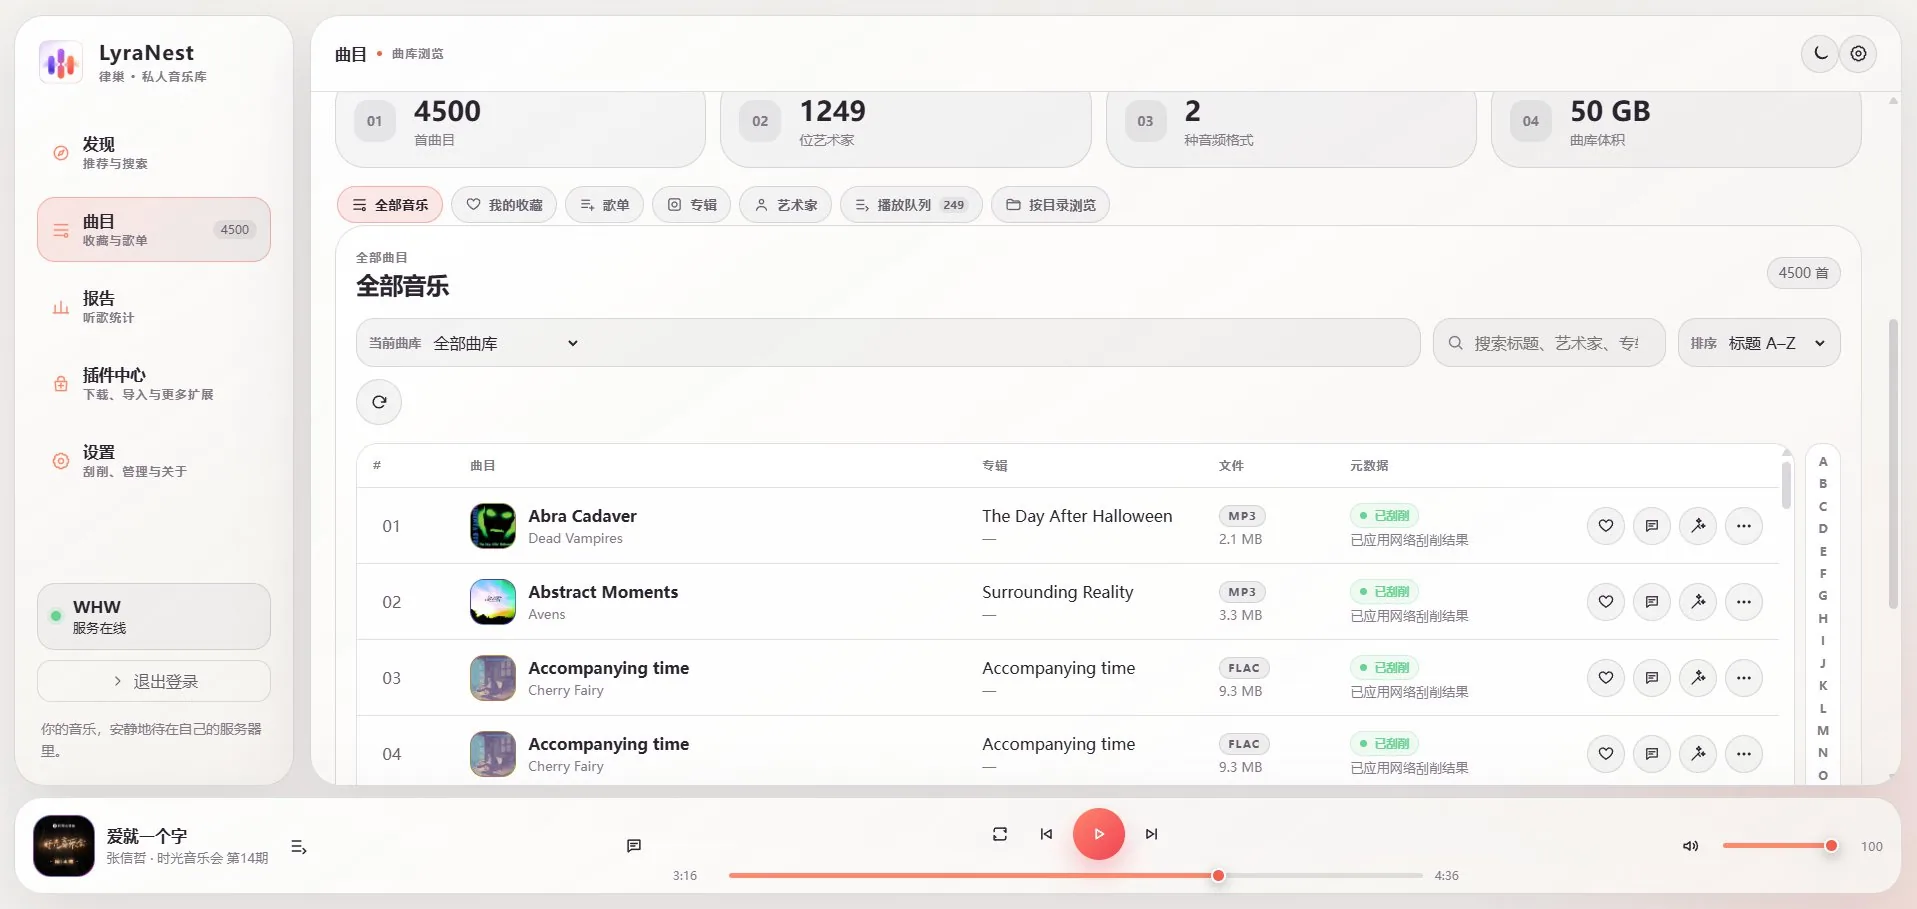
Task: Open scrape tool for track 04
Action: (1698, 754)
